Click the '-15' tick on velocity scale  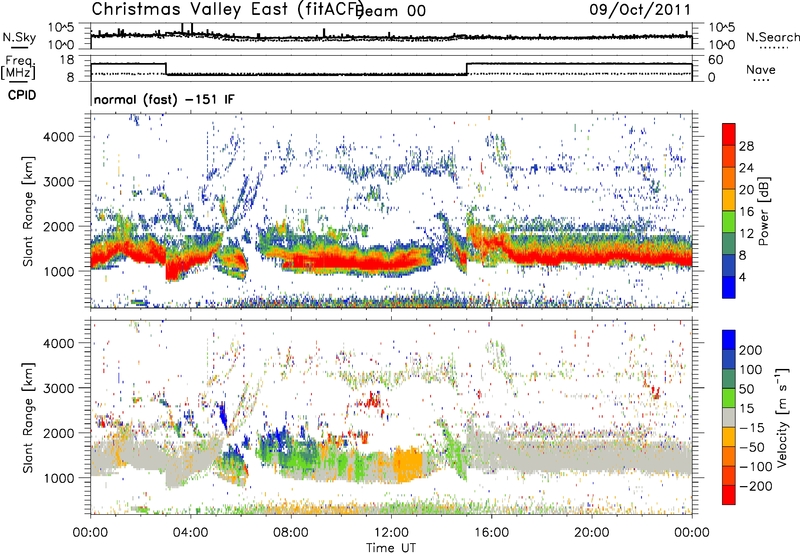point(752,427)
